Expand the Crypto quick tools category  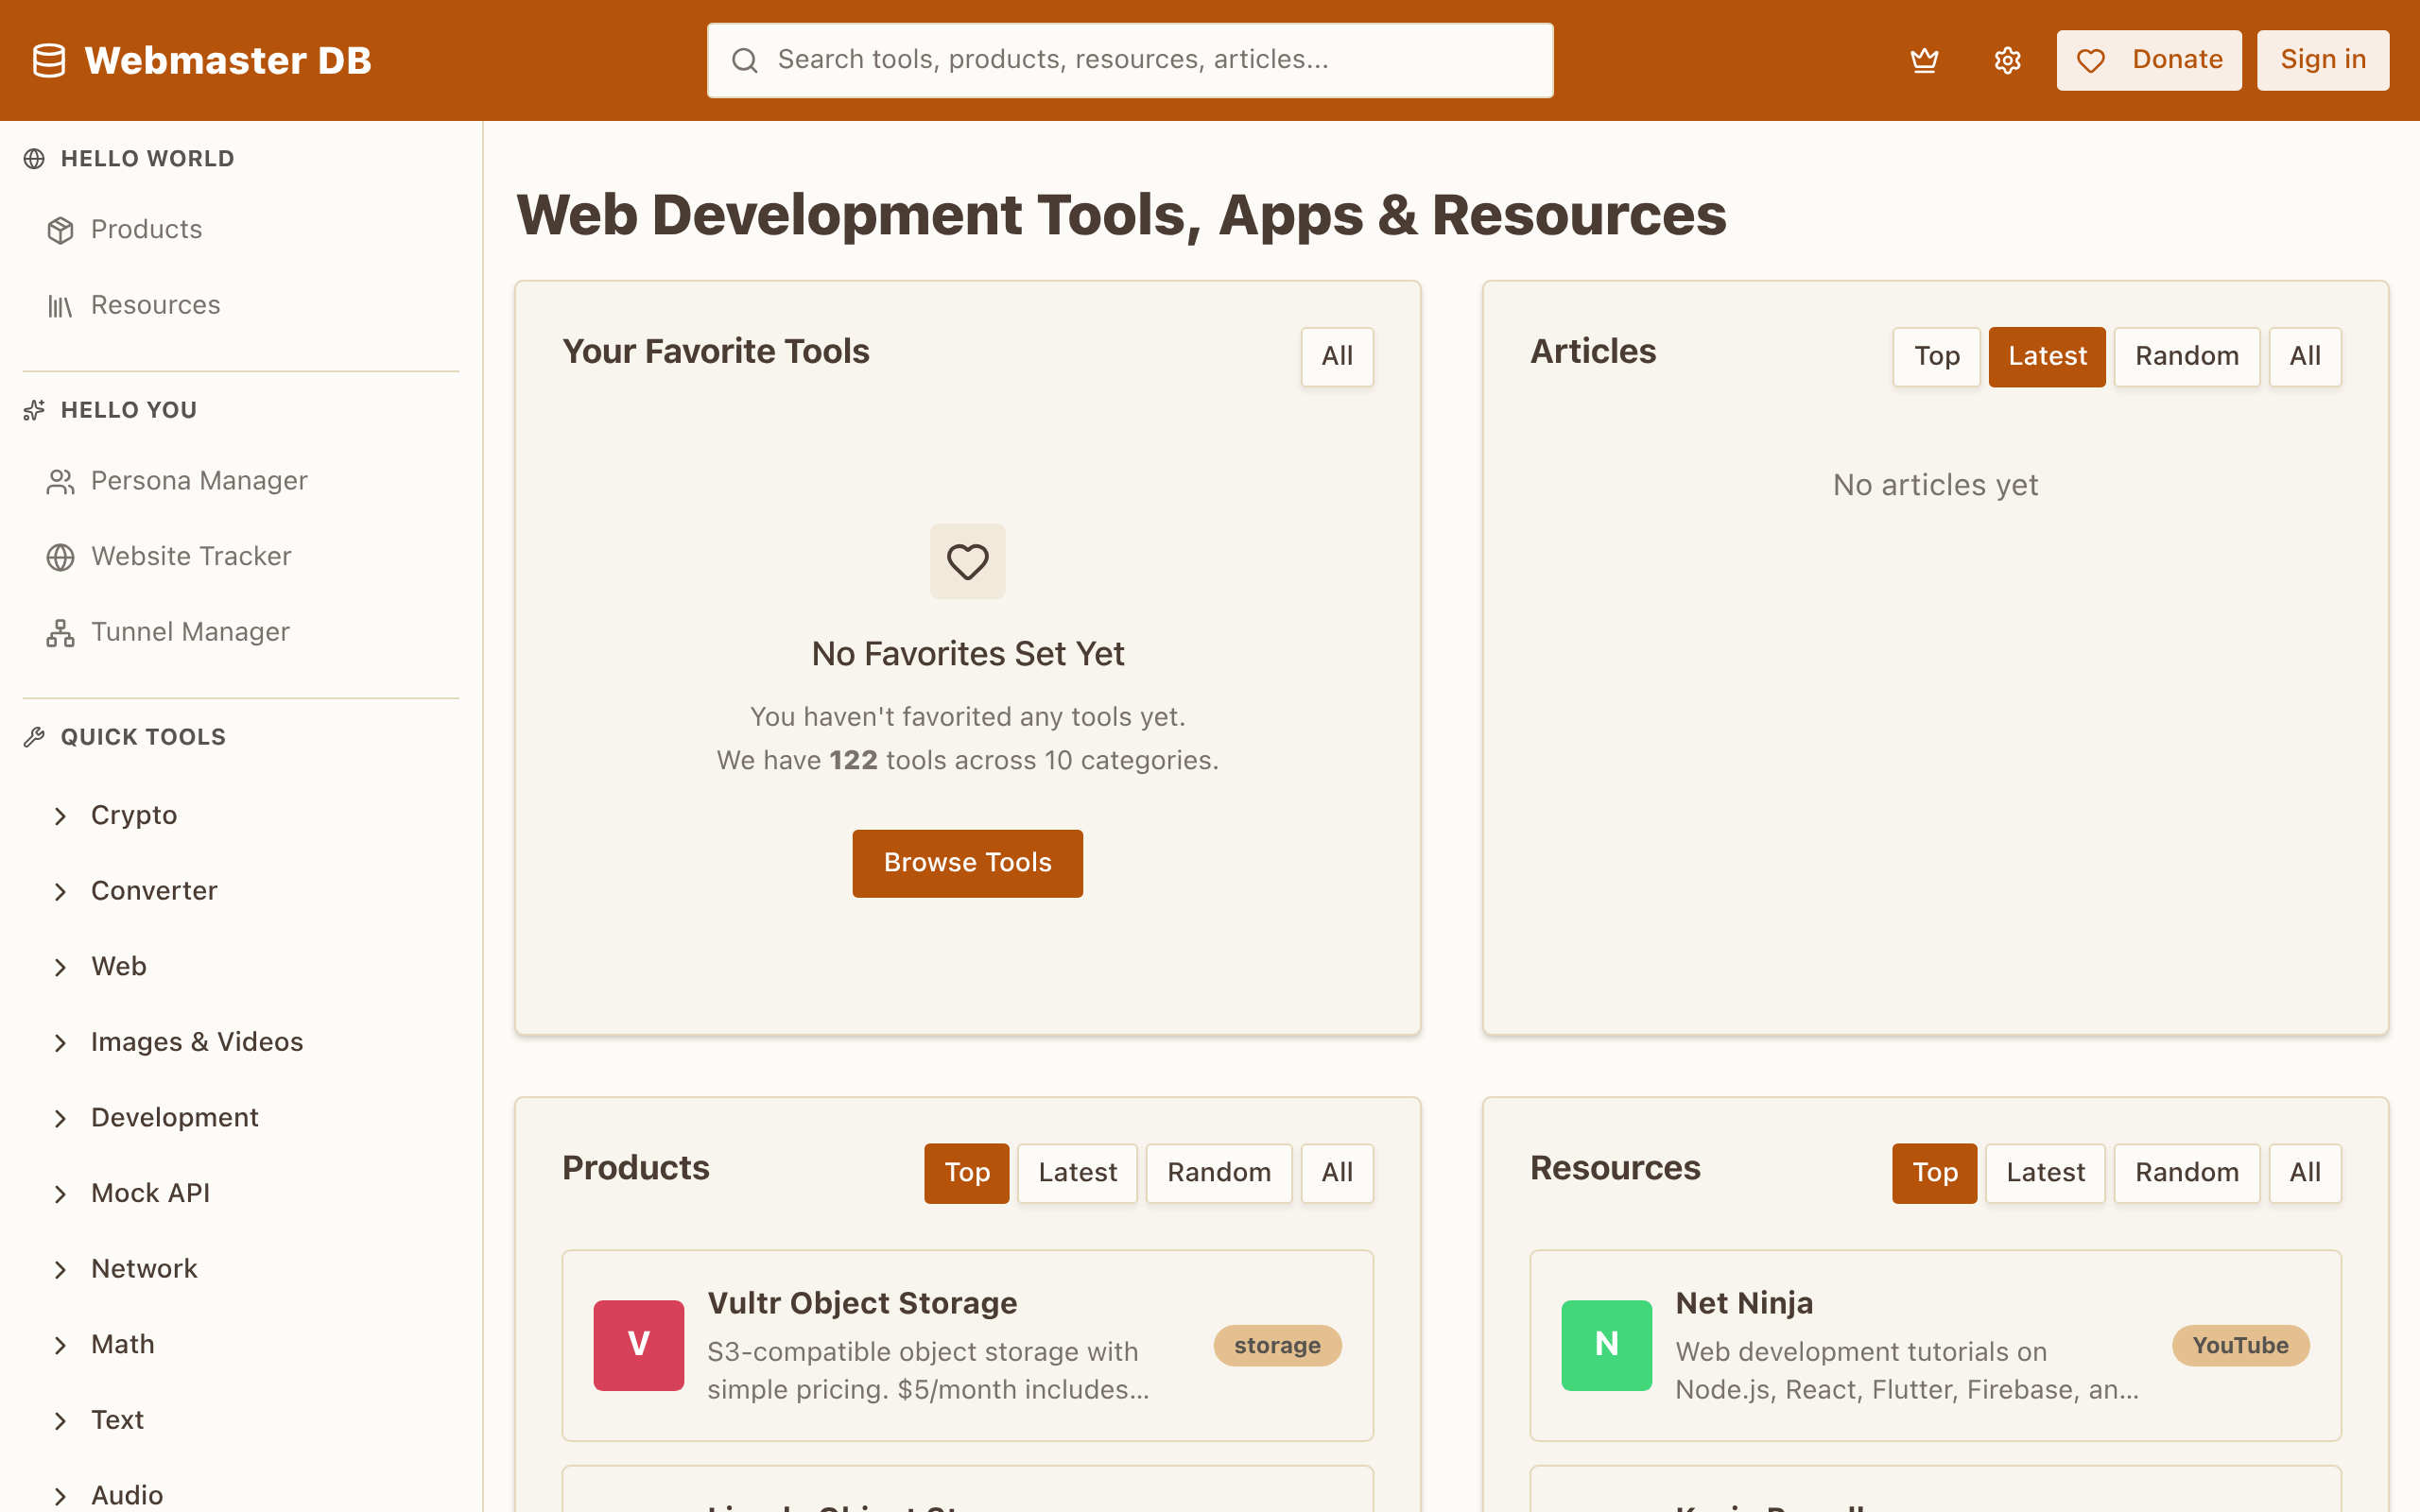133,815
